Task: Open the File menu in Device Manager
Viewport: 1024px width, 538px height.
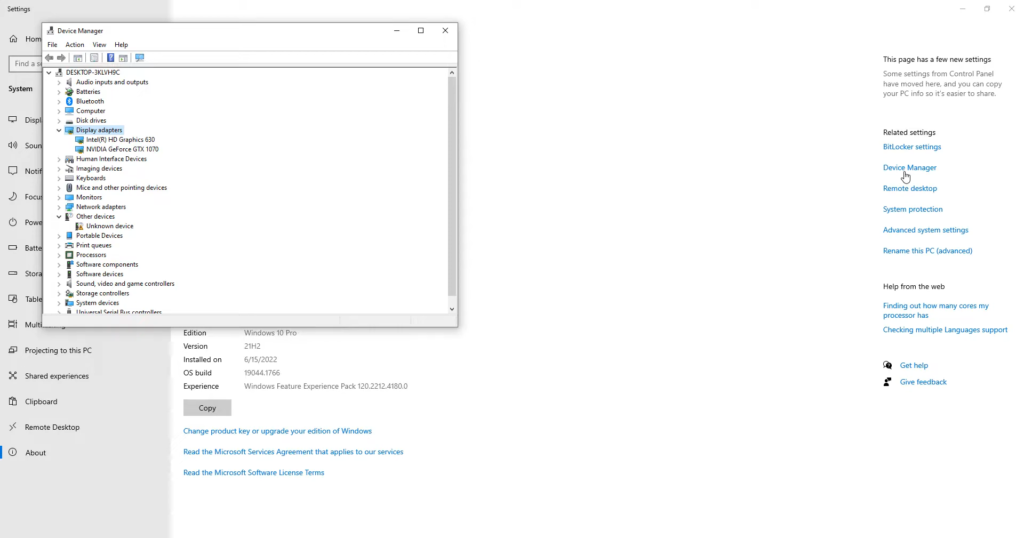Action: (x=52, y=44)
